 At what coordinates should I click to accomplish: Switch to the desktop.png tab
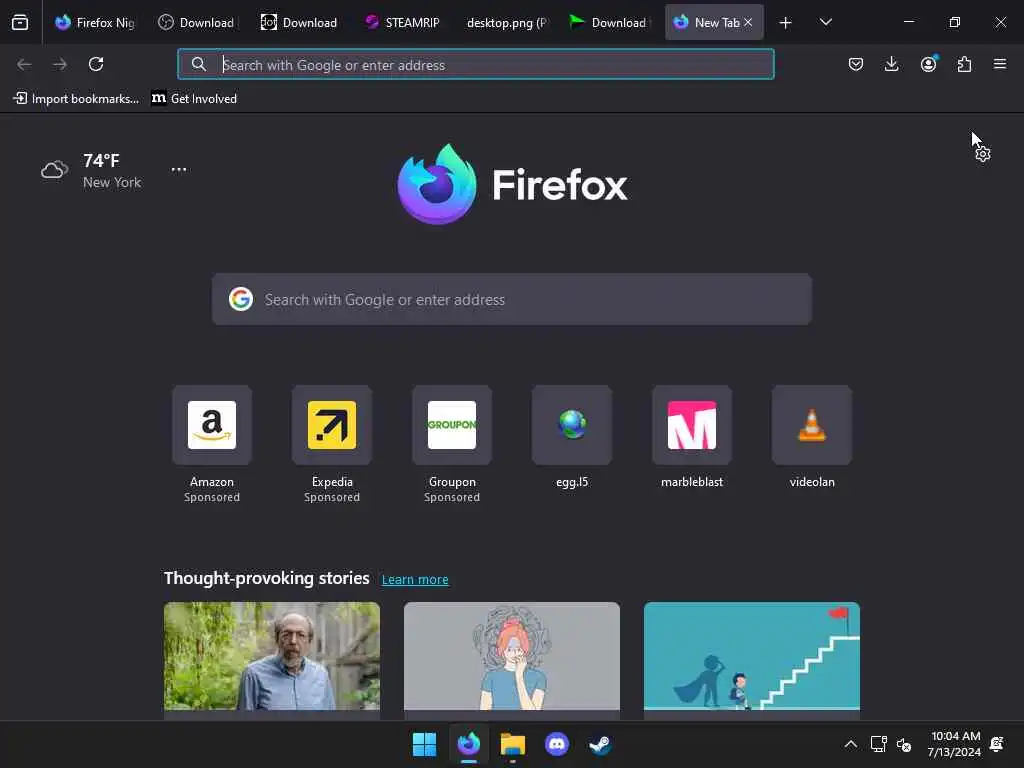click(x=505, y=22)
